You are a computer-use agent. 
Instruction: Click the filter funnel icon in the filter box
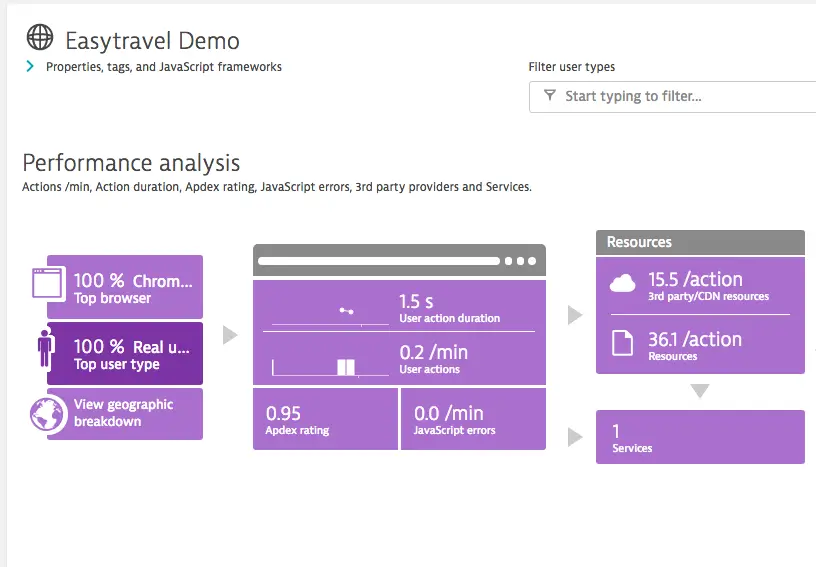(550, 95)
